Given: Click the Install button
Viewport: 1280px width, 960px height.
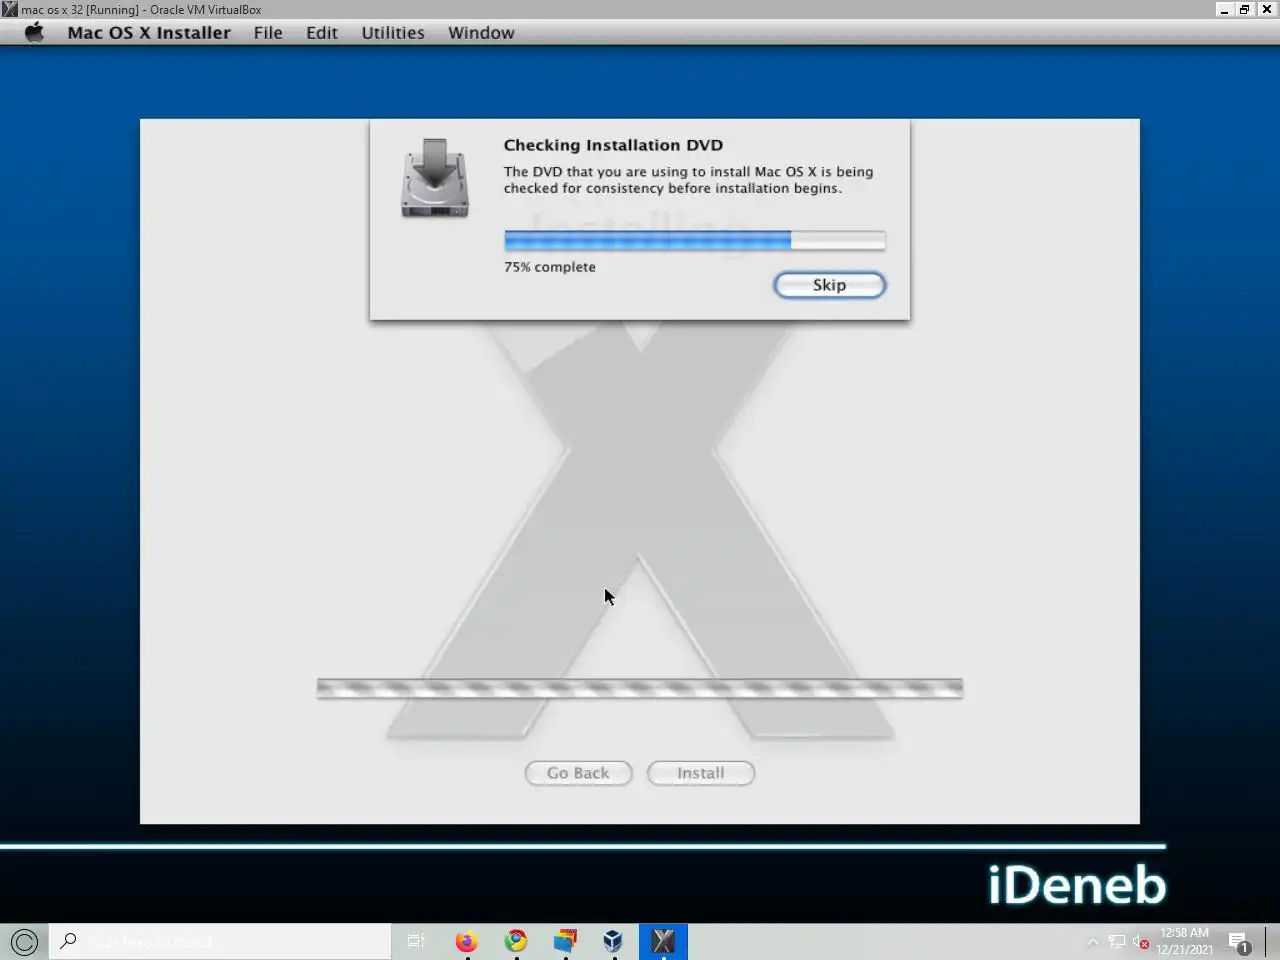Looking at the screenshot, I should [700, 773].
